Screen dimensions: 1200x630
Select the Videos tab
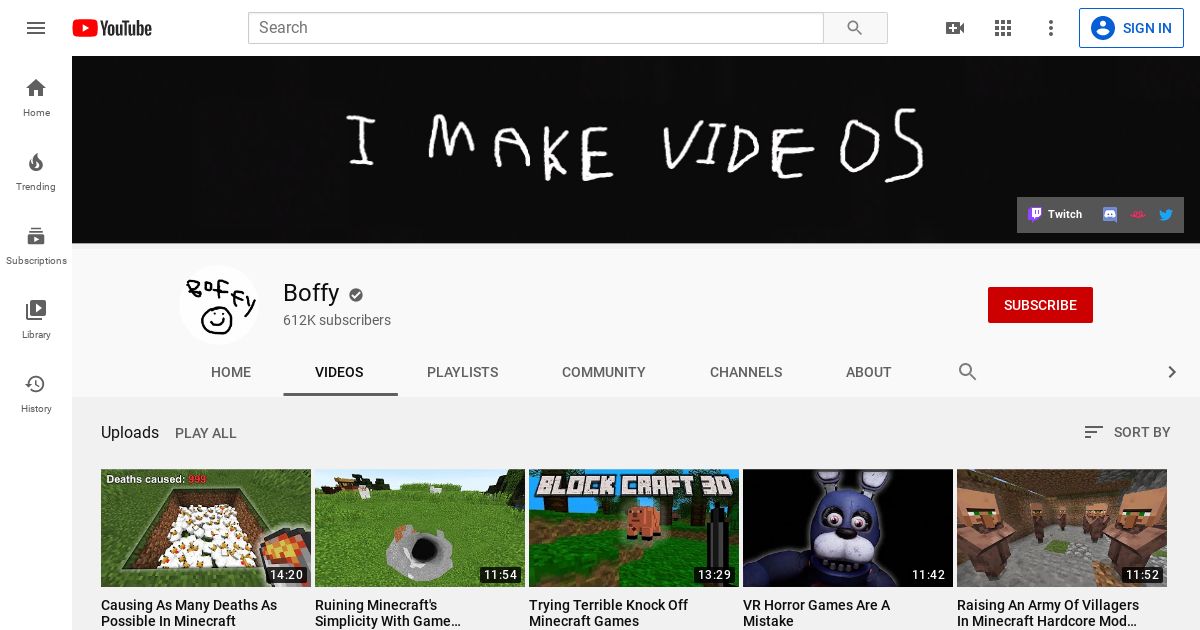click(339, 372)
